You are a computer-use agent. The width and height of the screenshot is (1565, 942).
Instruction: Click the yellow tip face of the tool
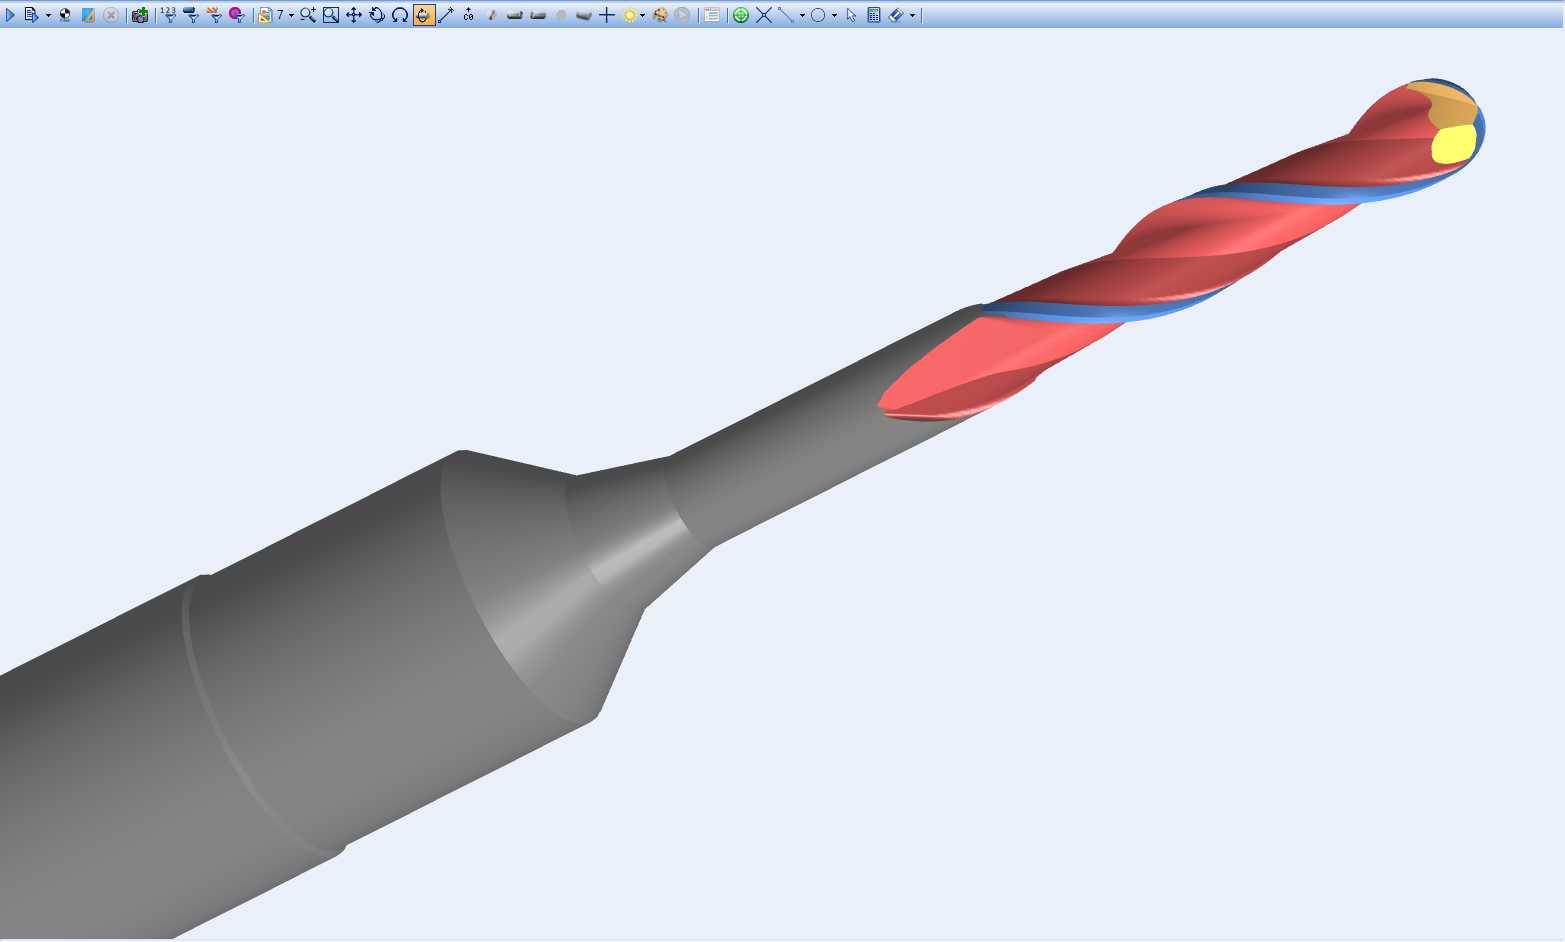click(1453, 145)
